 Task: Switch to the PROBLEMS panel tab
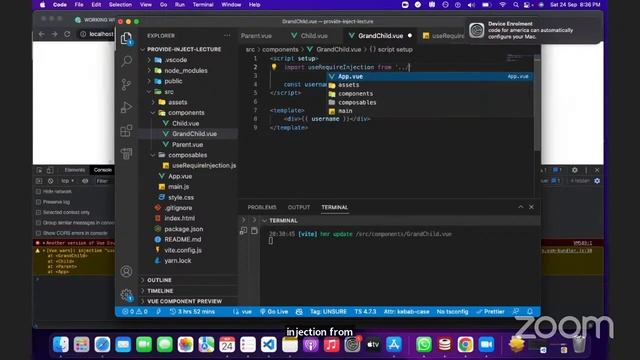262,207
